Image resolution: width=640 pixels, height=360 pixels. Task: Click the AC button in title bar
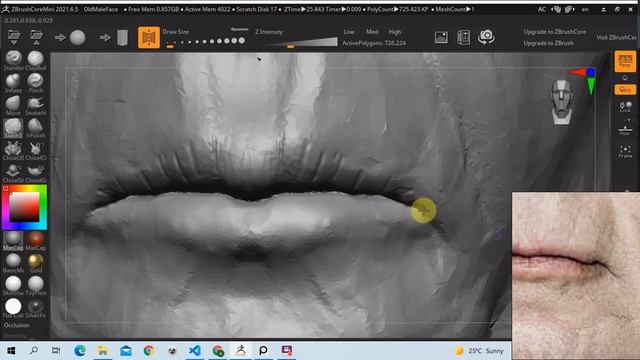(x=542, y=9)
